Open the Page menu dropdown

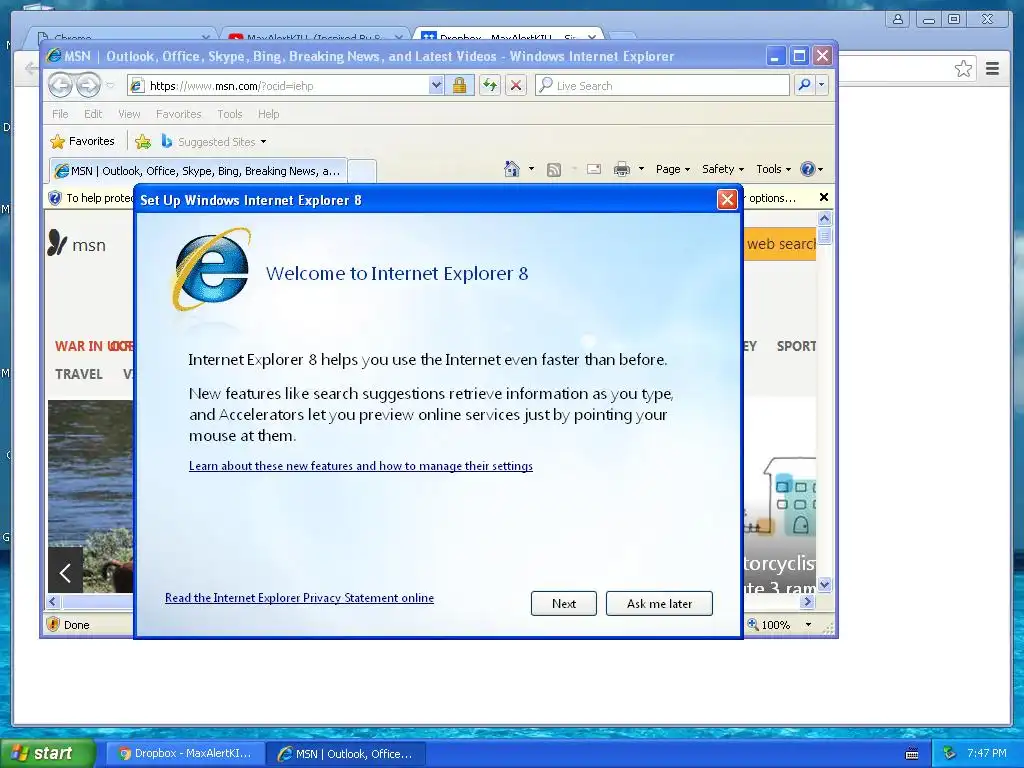(673, 169)
